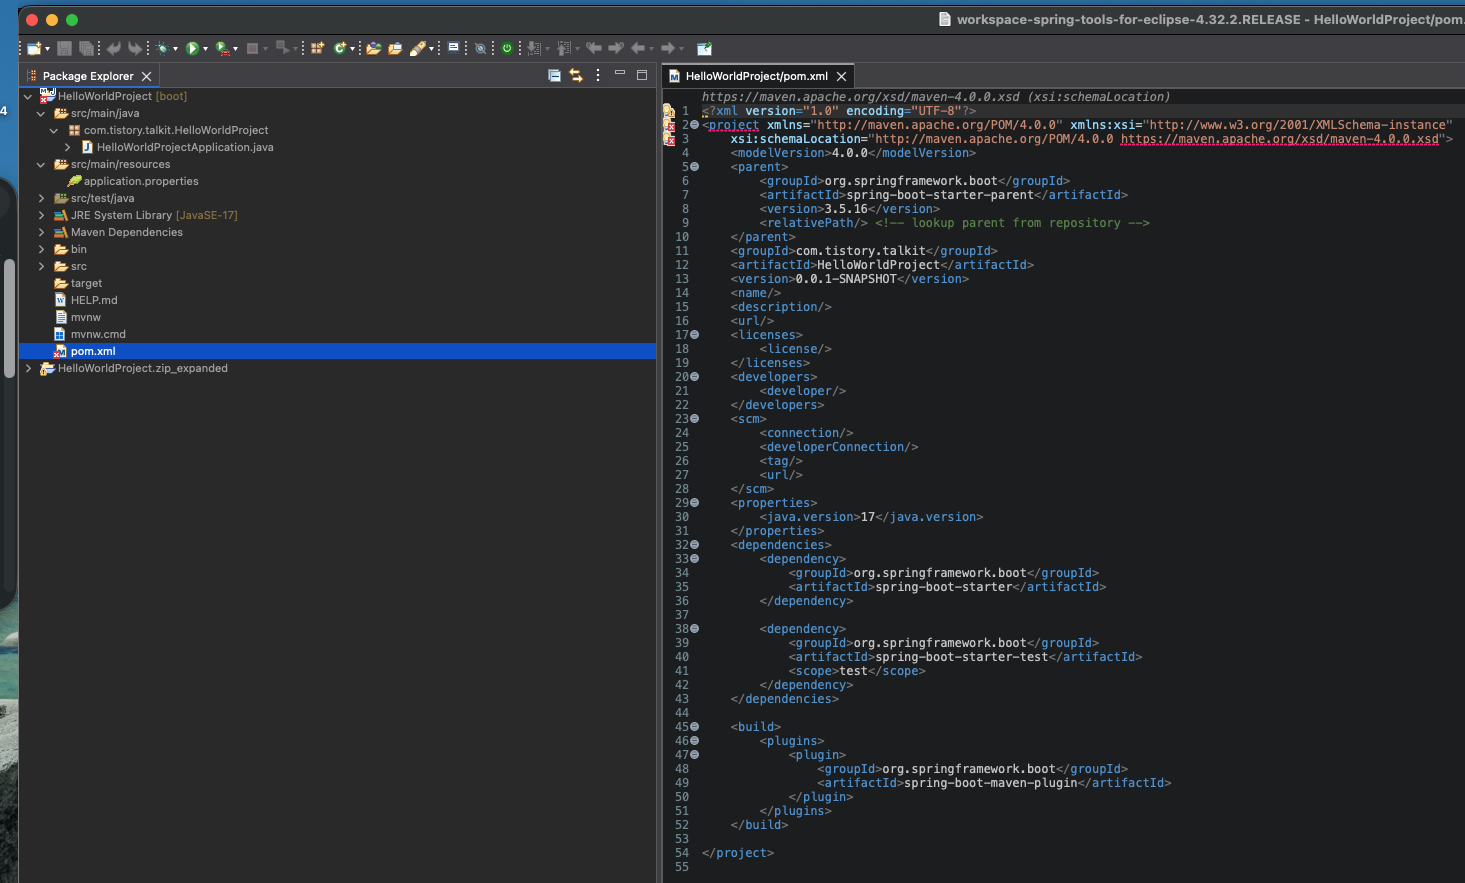Click the Search flashlight toolbar icon
This screenshot has height=883, width=1465.
[x=417, y=48]
